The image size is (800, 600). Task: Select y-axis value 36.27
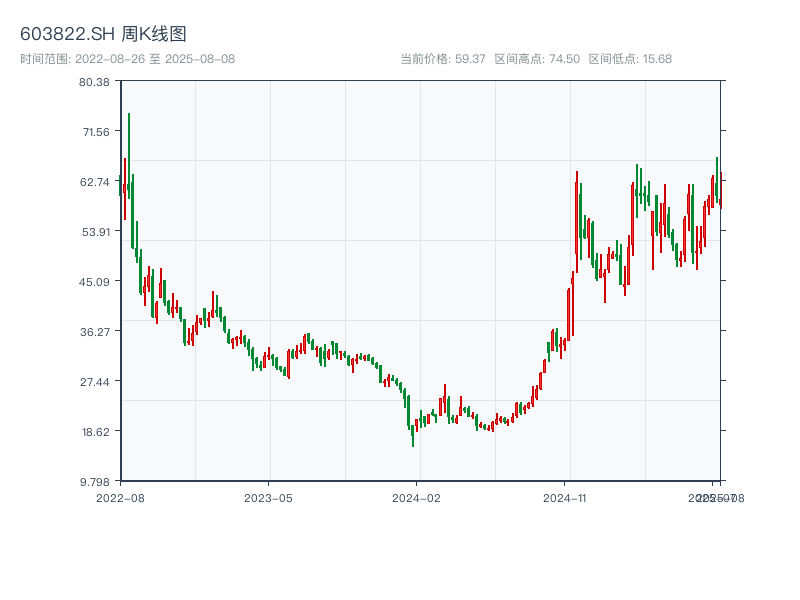click(95, 332)
